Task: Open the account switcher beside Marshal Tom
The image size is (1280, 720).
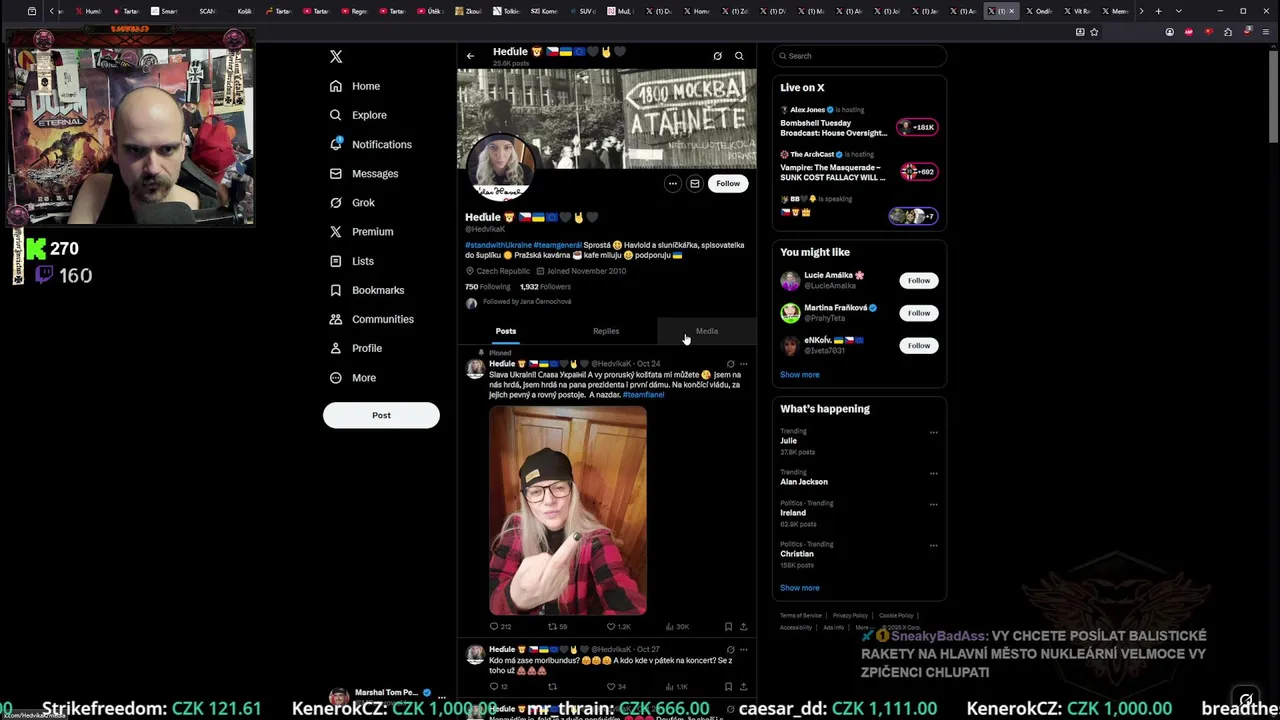Action: pos(441,697)
